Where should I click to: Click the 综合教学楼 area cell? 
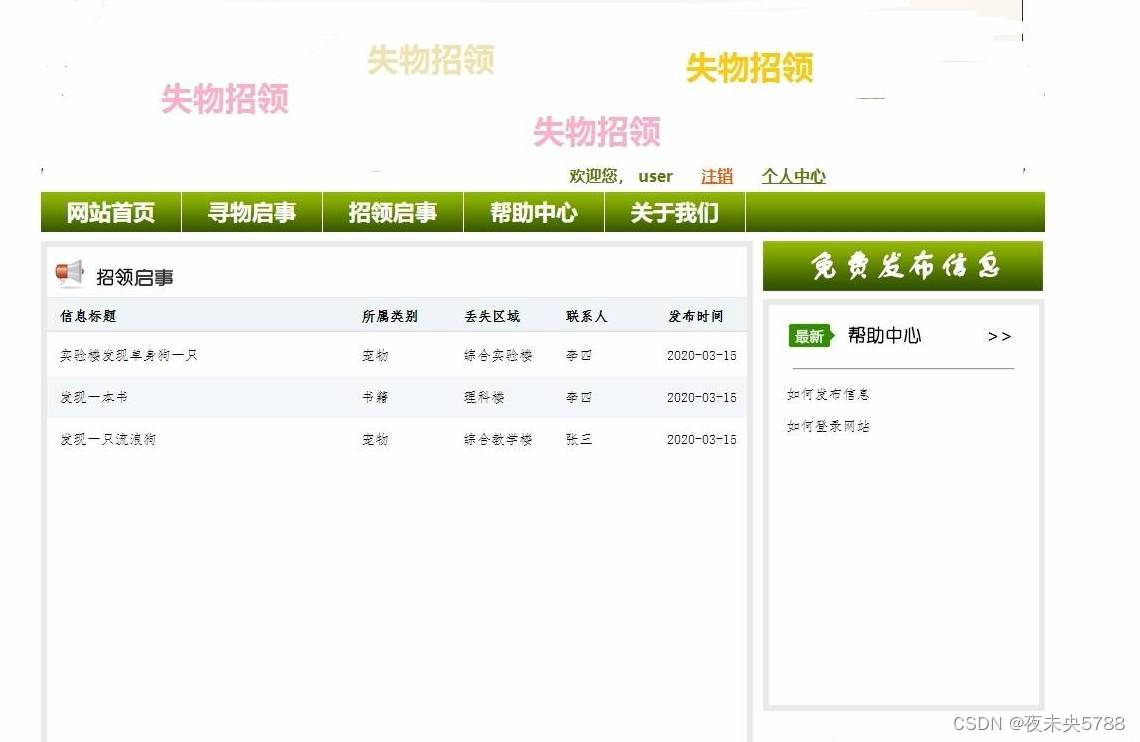498,439
